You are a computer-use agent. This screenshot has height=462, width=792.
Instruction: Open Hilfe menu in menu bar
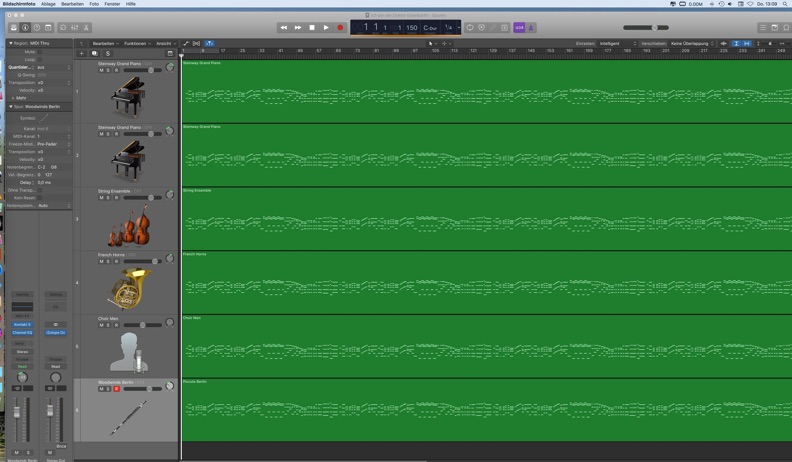(x=131, y=4)
